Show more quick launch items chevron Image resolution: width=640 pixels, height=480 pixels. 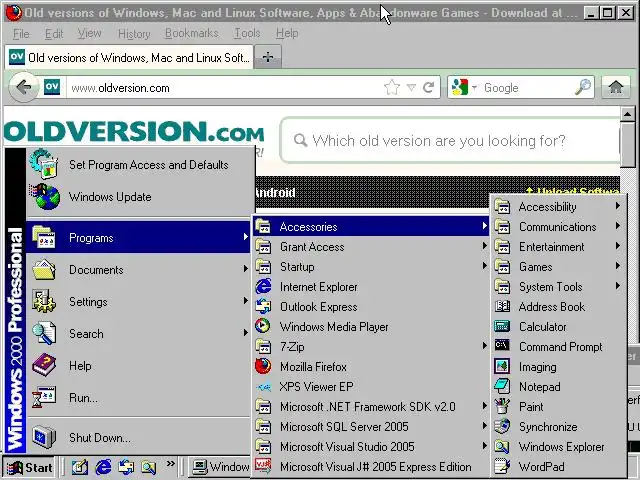170,463
